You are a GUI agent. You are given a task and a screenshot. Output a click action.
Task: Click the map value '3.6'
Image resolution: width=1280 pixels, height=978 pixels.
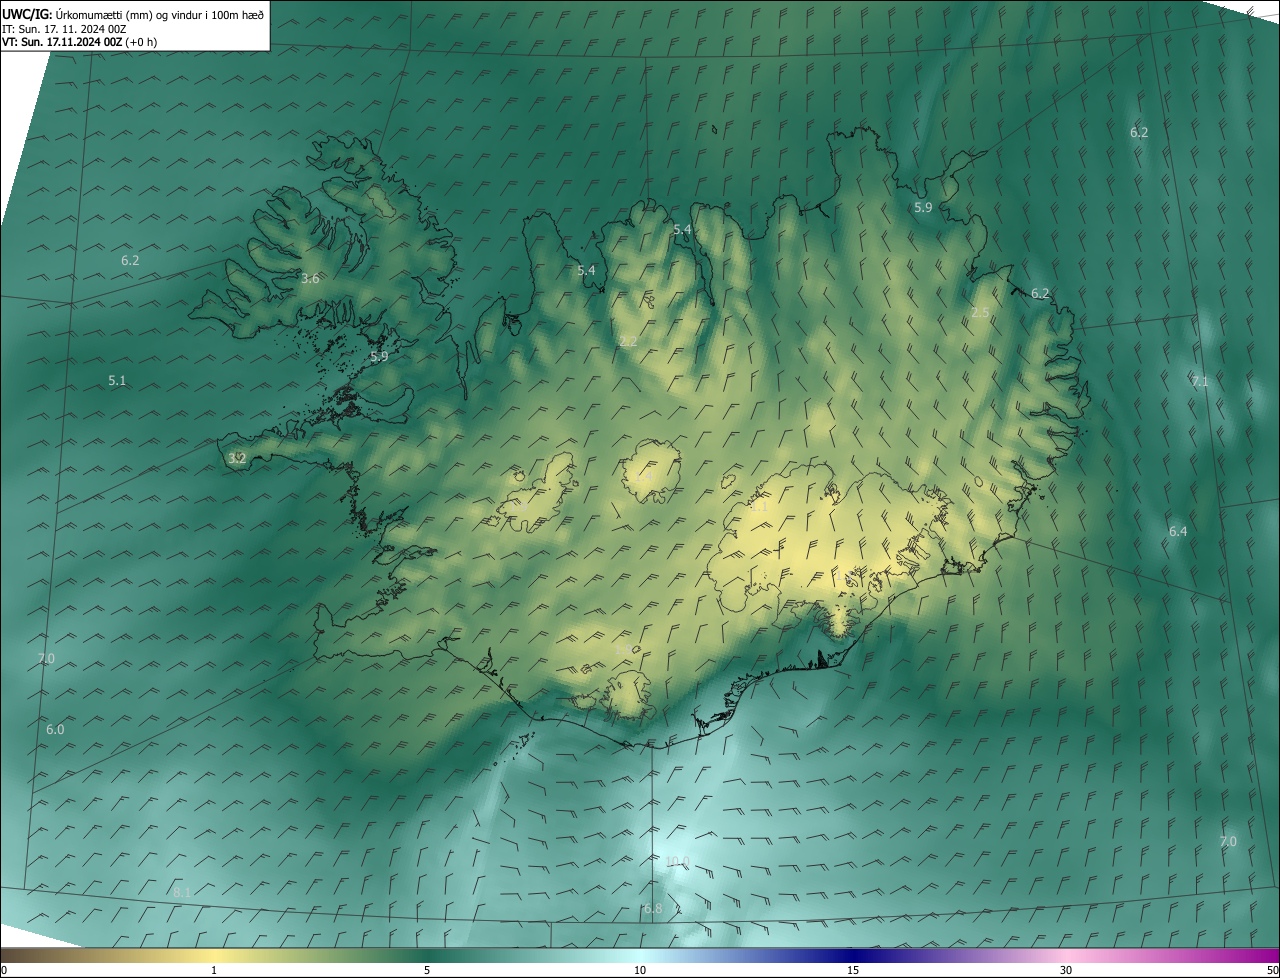tap(310, 278)
